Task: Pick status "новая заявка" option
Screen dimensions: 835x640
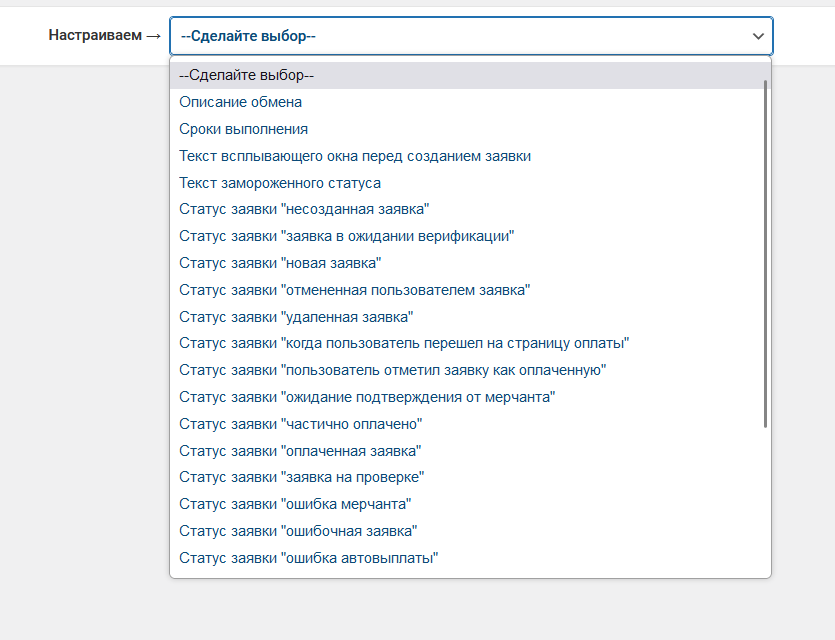Action: click(280, 263)
